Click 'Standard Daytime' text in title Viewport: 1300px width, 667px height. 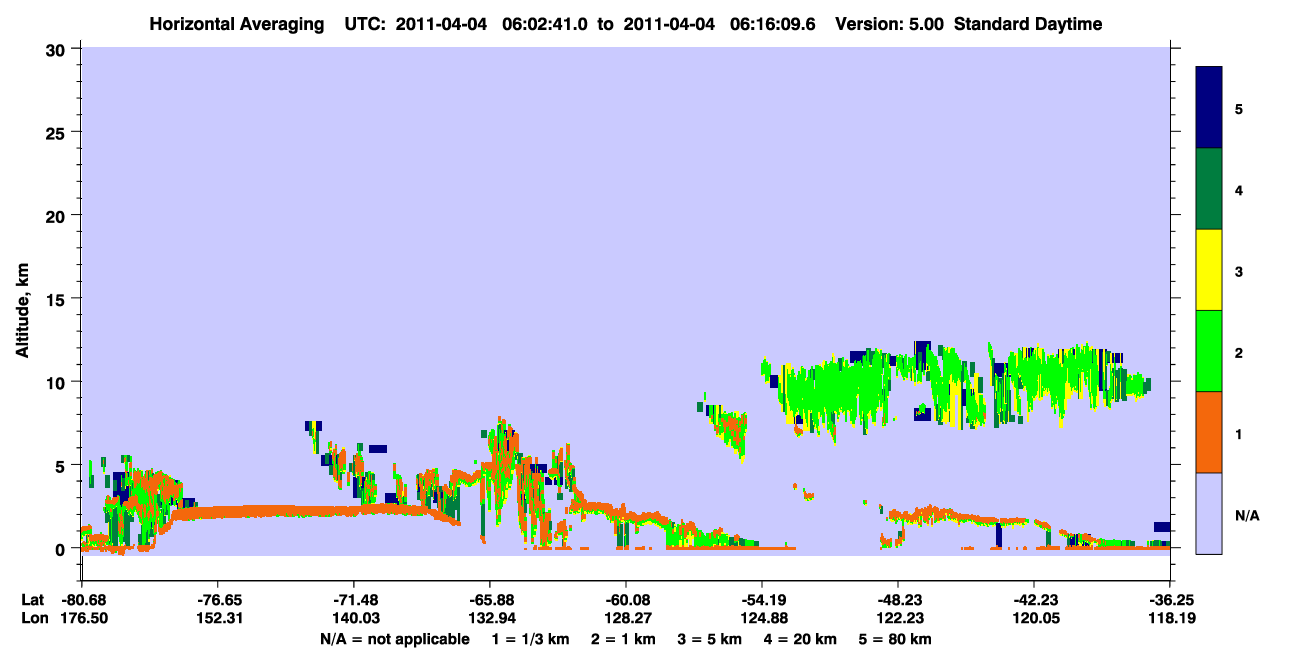pos(1029,24)
